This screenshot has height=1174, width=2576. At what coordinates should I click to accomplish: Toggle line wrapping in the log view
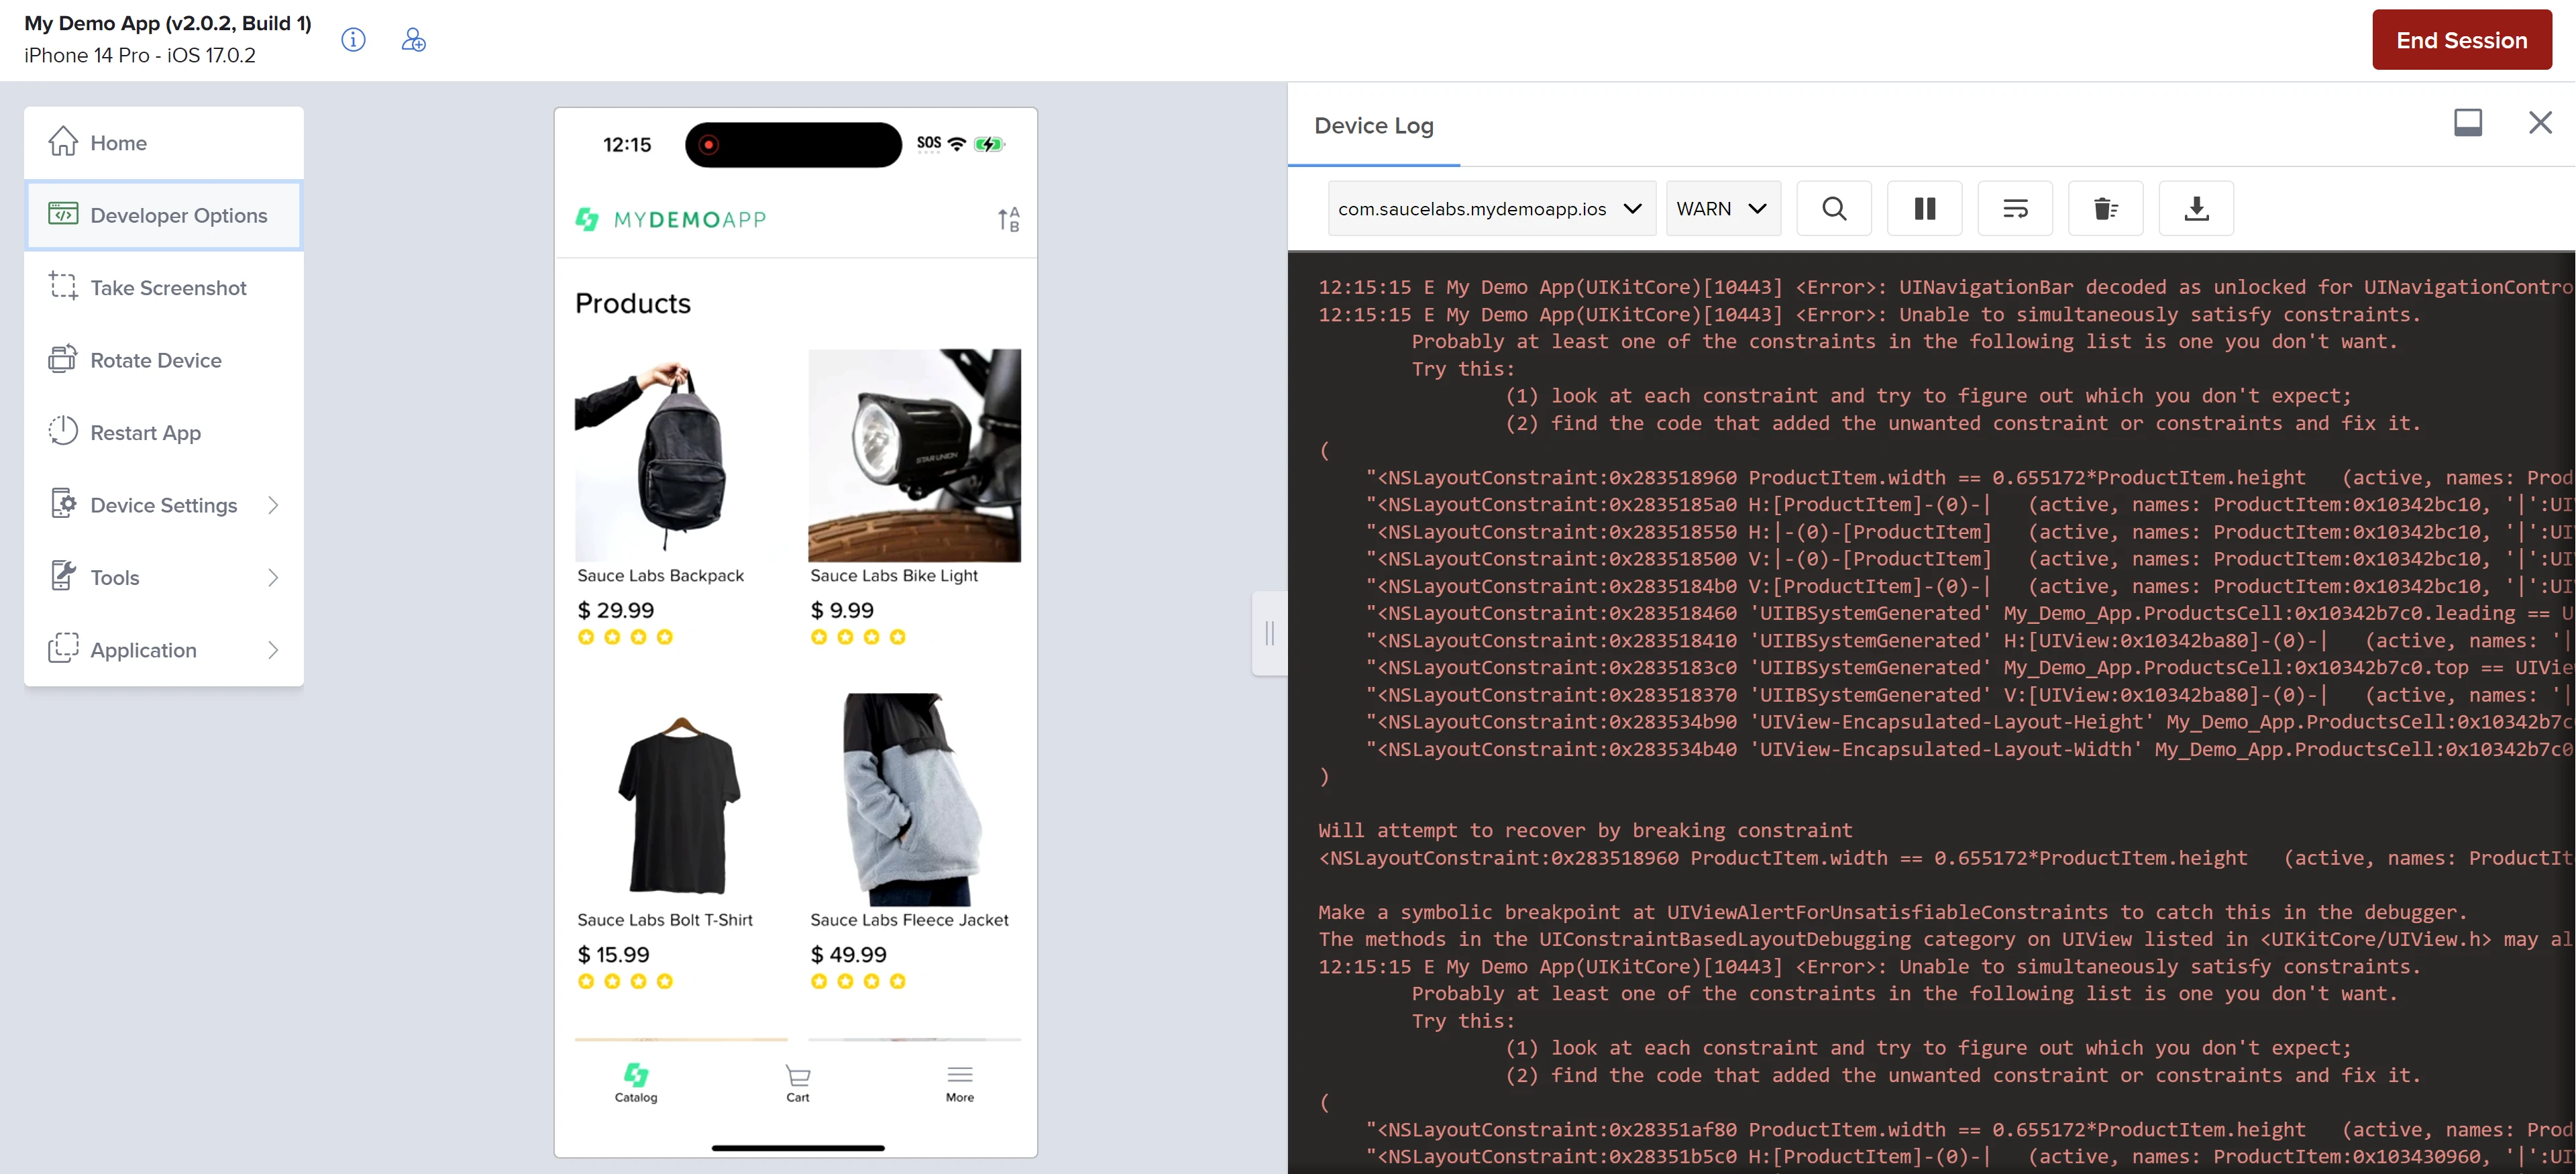[x=2014, y=208]
